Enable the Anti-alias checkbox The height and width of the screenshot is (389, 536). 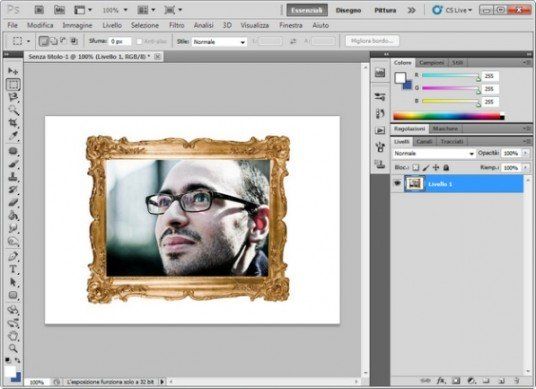(139, 41)
